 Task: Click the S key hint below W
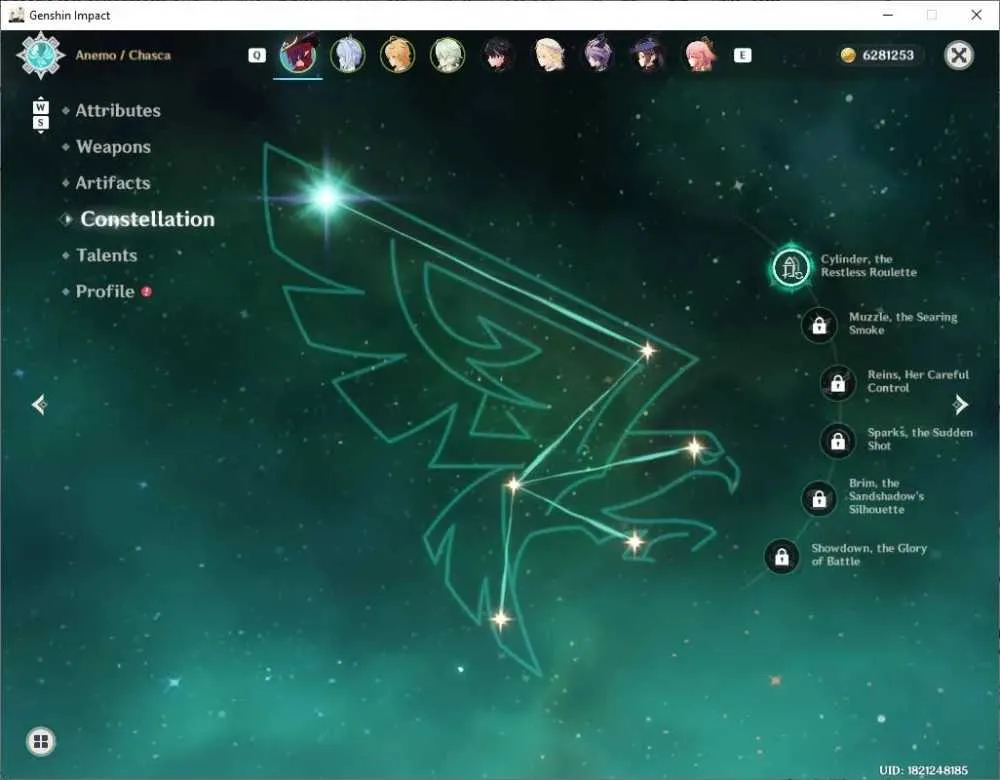40,122
